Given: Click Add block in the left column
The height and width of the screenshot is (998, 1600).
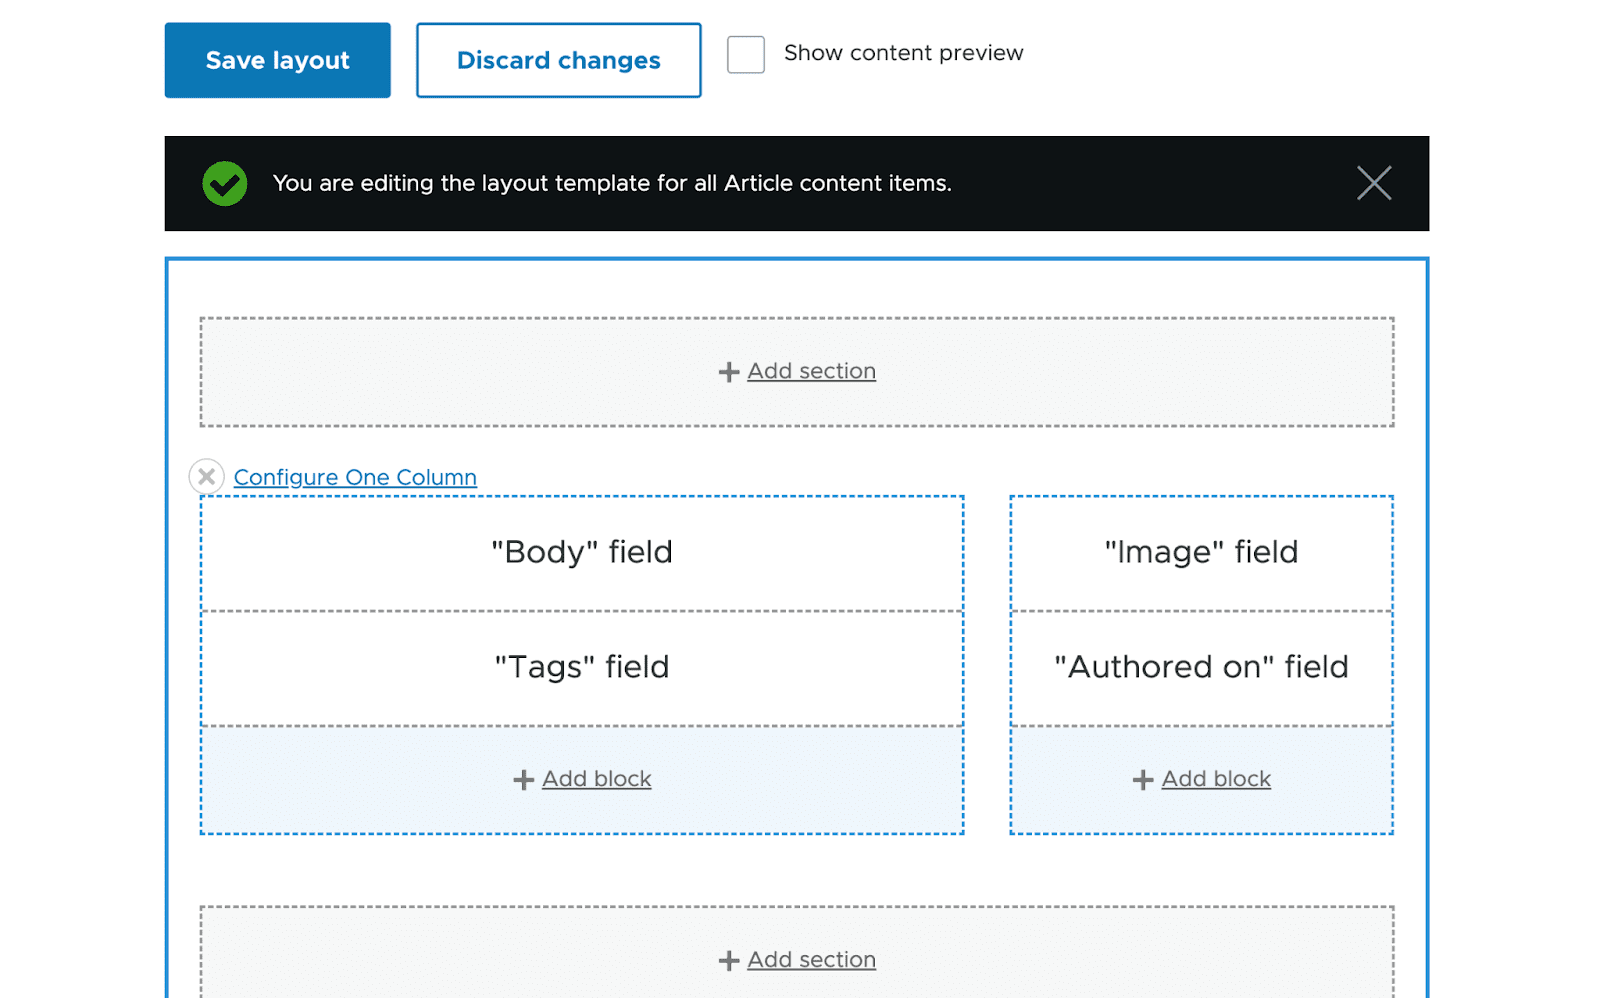Looking at the screenshot, I should (x=596, y=779).
